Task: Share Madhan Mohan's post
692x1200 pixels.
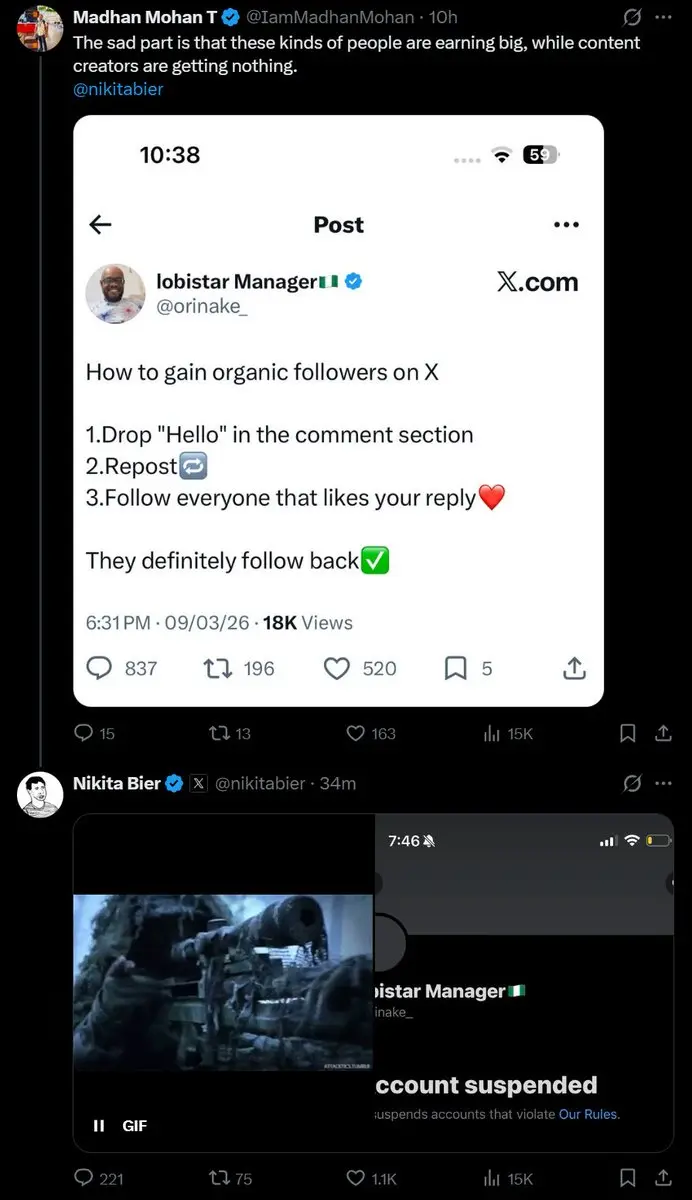Action: pos(662,734)
